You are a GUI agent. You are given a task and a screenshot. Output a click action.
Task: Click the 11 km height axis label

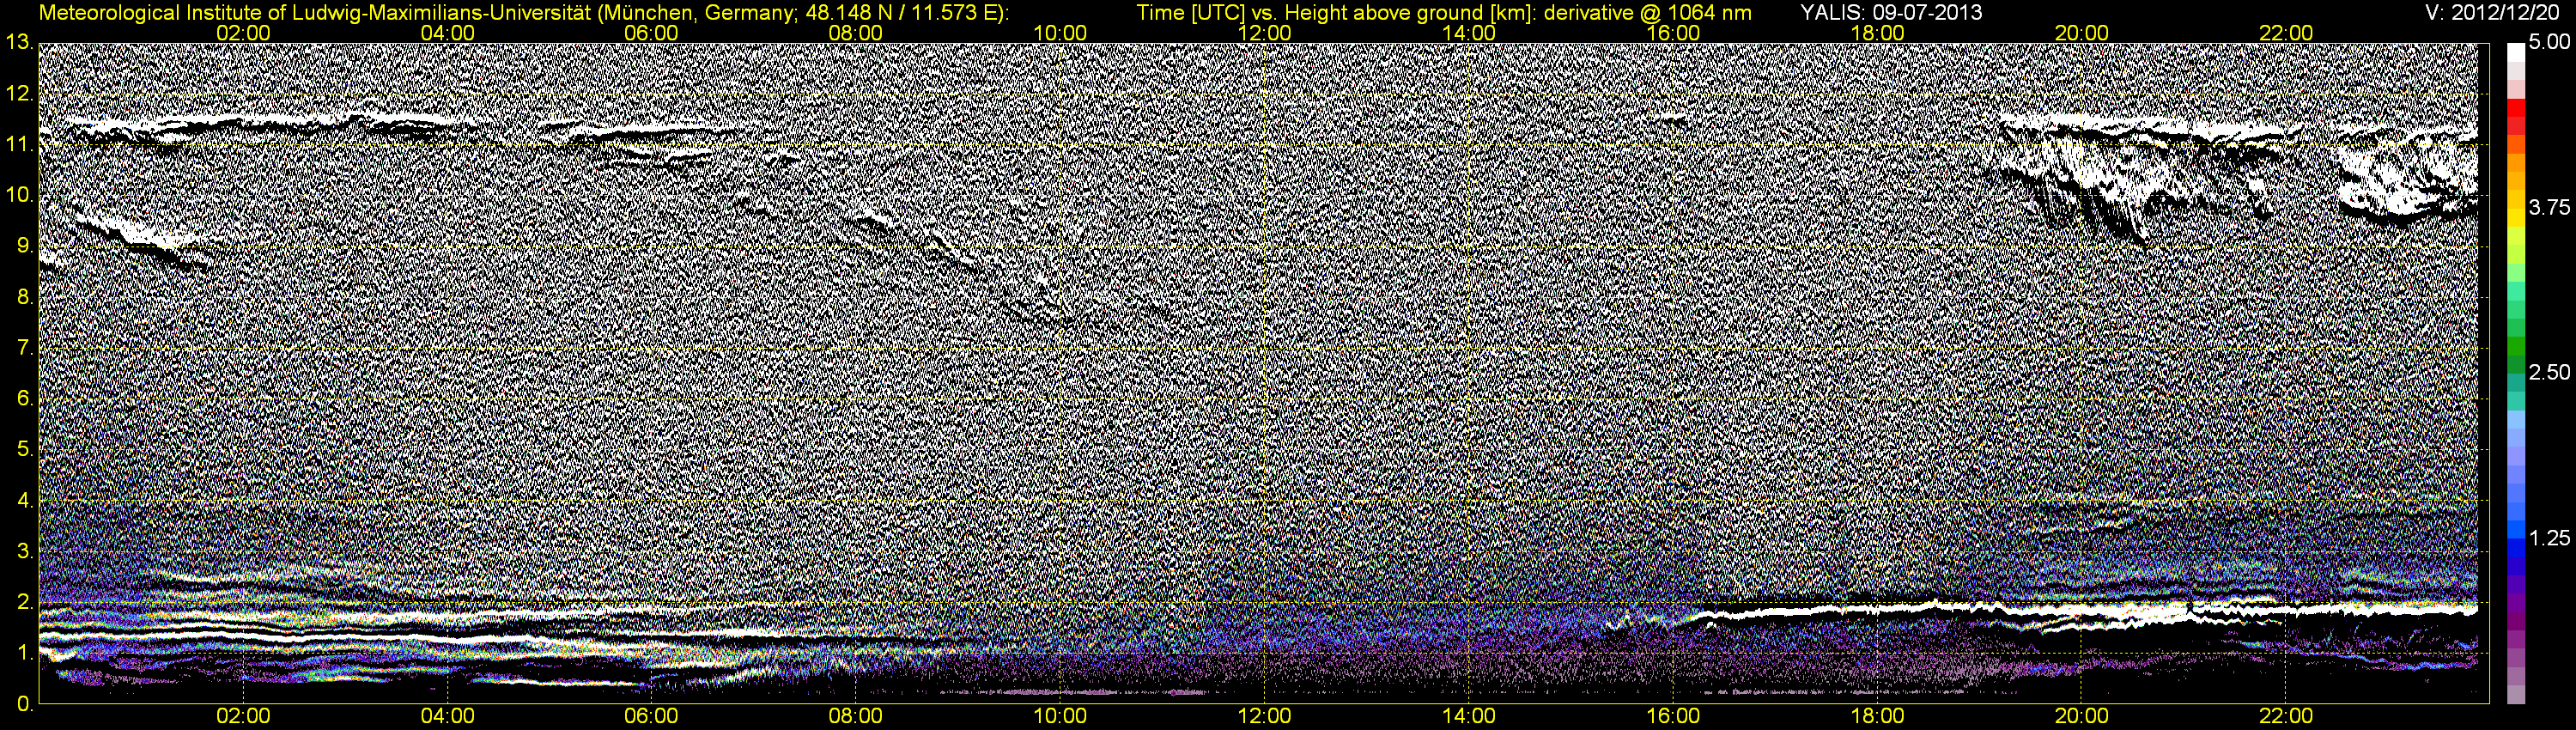[18, 145]
